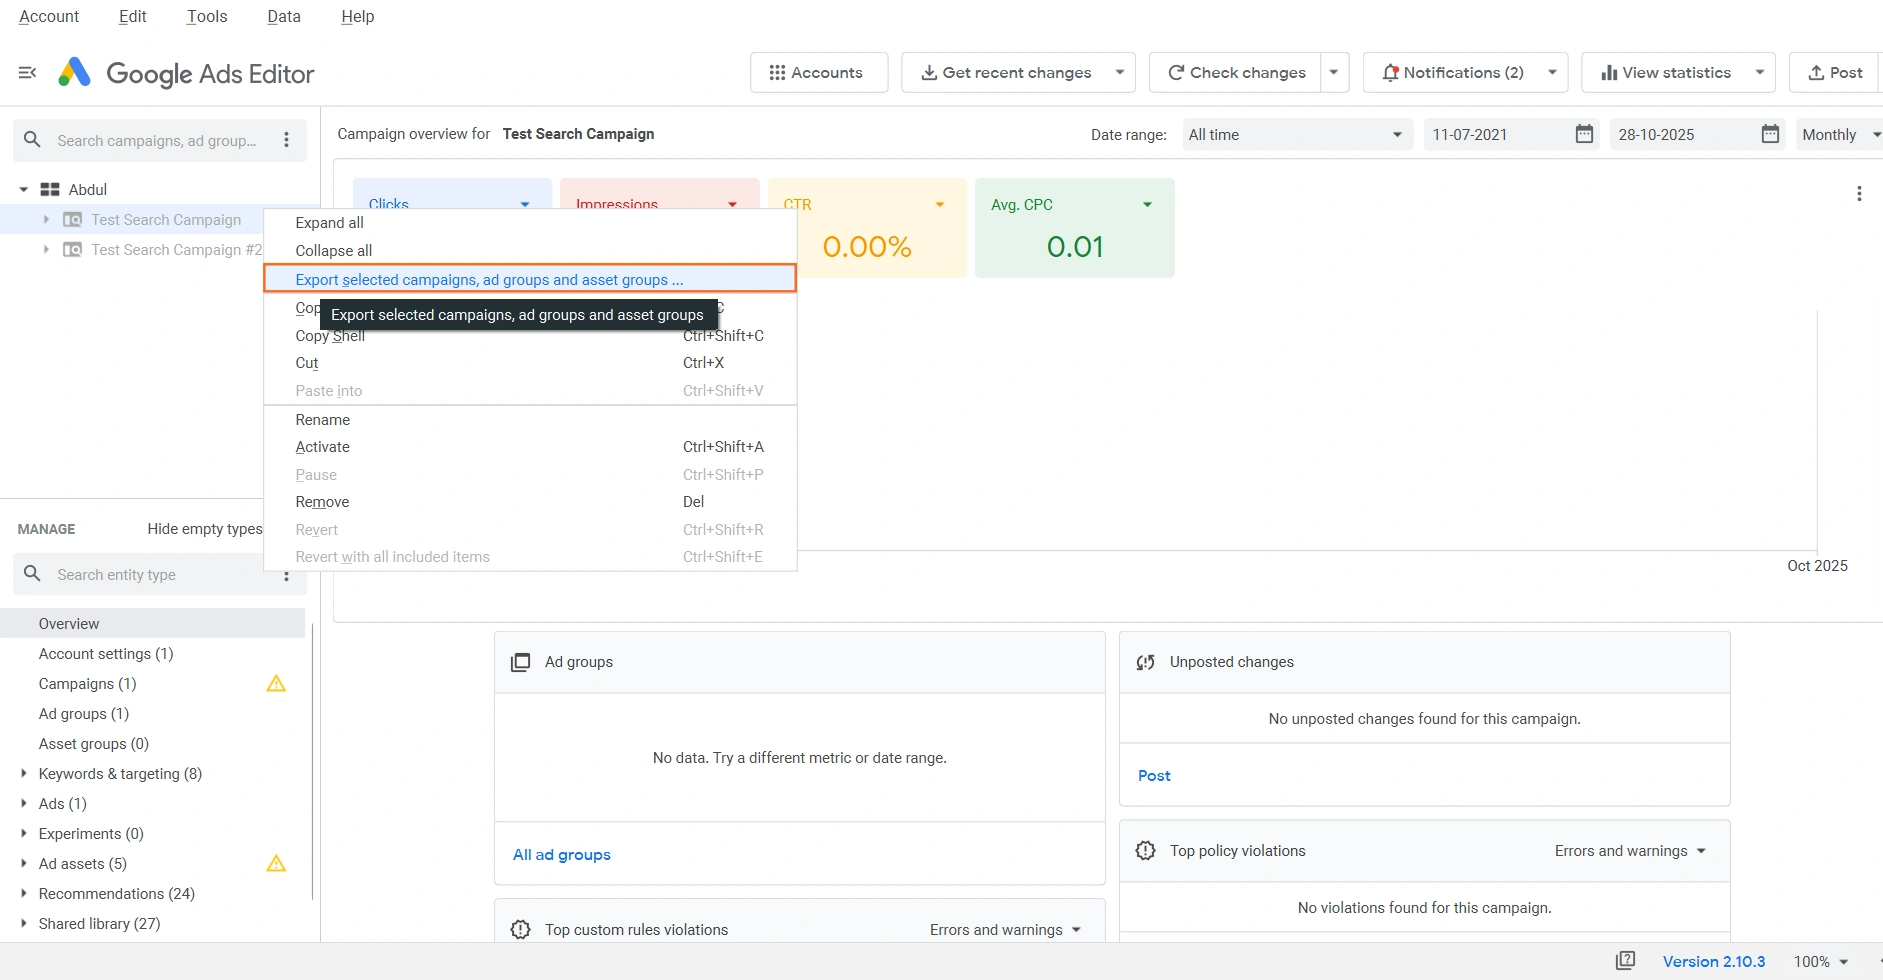Viewport: 1883px width, 980px height.
Task: Choose Remove in the context menu
Action: click(x=530, y=502)
